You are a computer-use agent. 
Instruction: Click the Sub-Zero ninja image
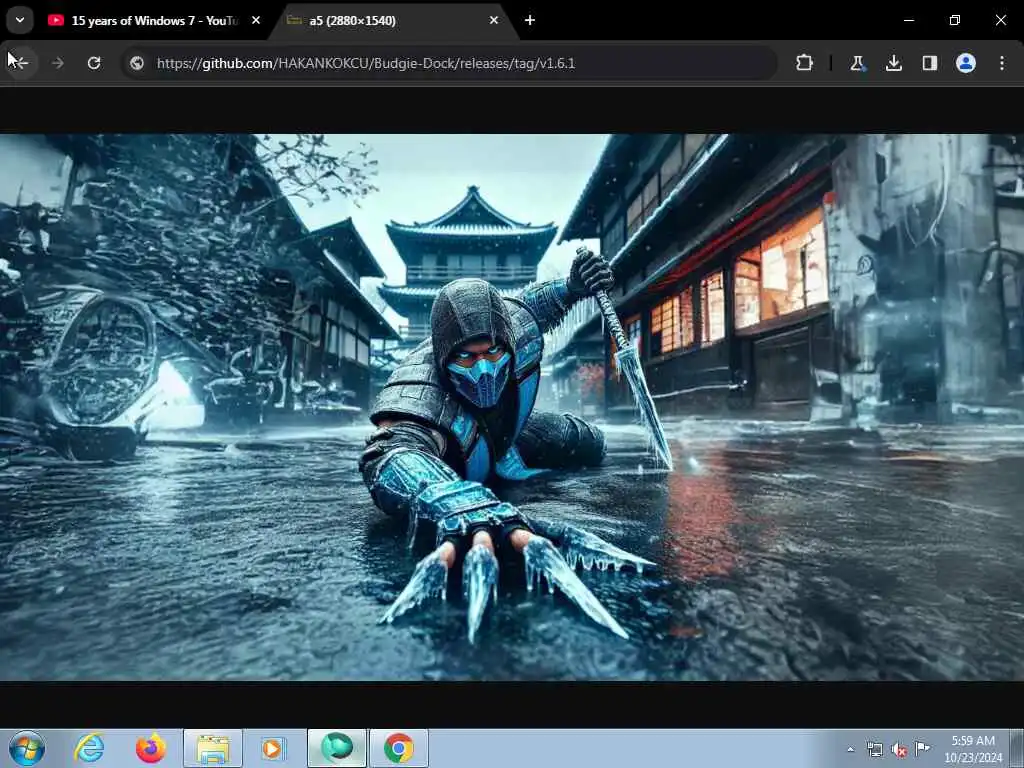(x=512, y=407)
